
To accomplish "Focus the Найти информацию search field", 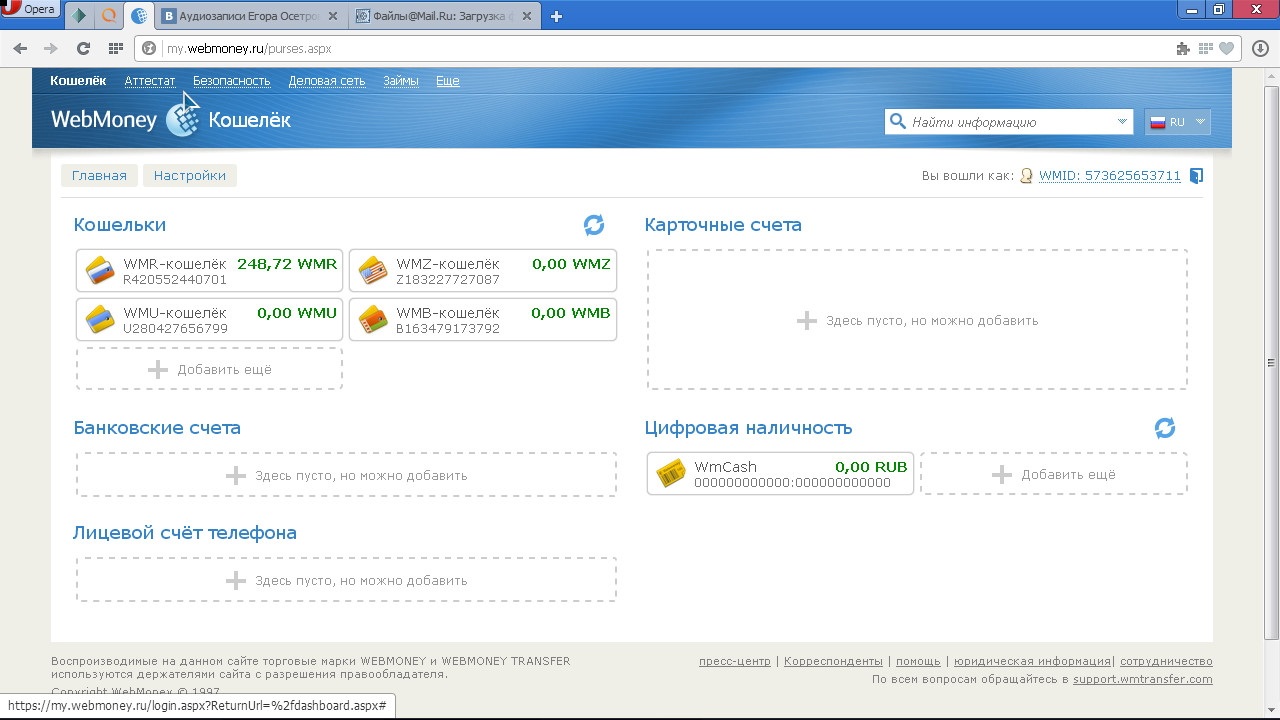I will pyautogui.click(x=1010, y=122).
